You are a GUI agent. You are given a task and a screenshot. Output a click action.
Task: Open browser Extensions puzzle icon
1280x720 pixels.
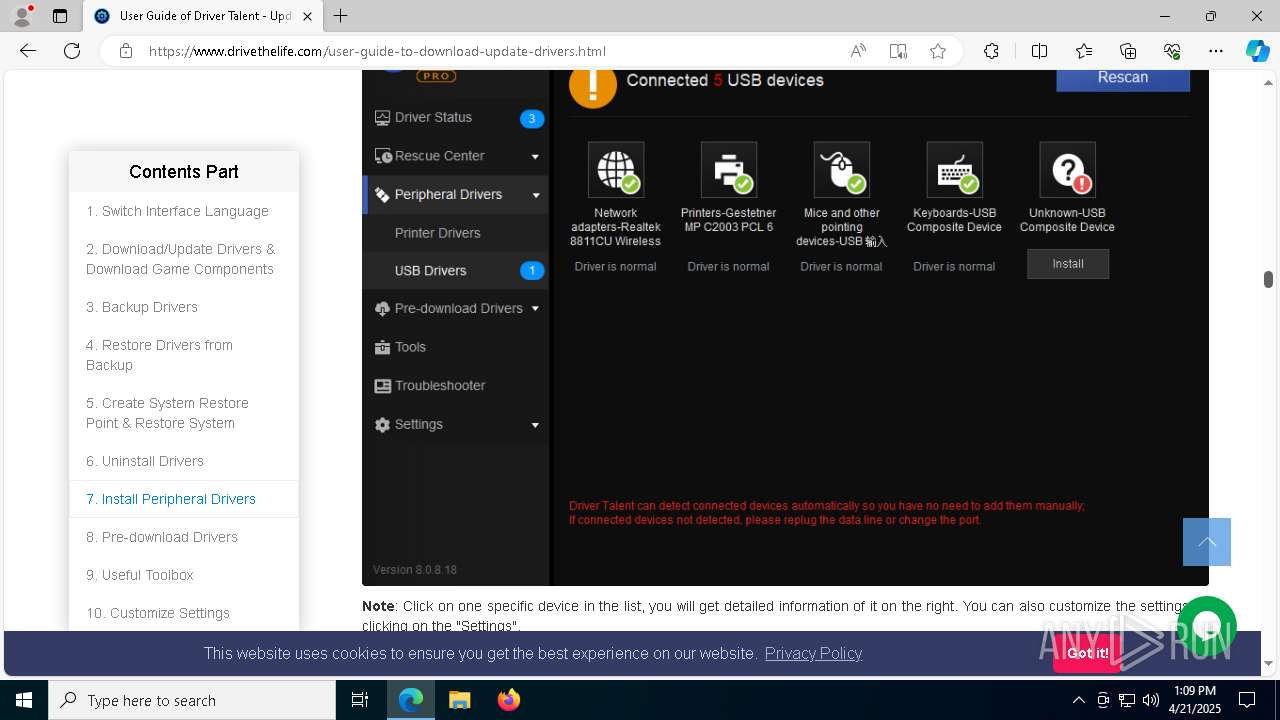(x=991, y=51)
